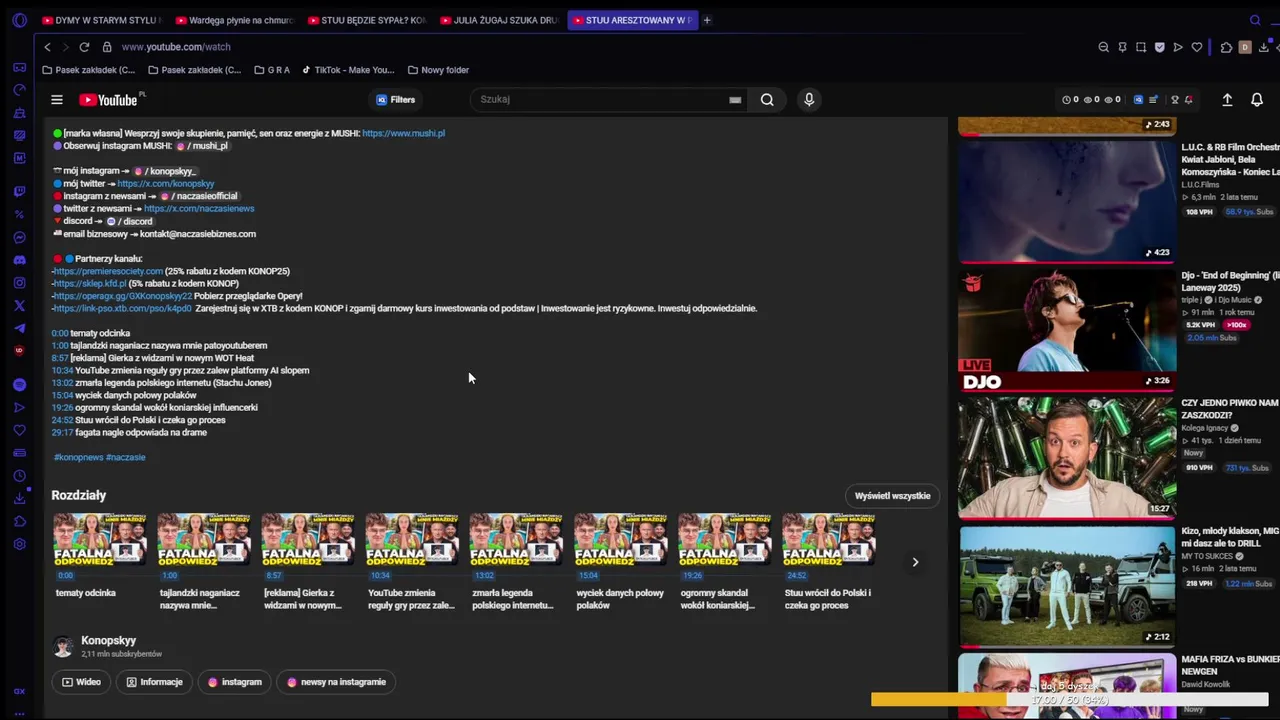Viewport: 1280px width, 720px height.
Task: Open a new browser tab with the plus
Action: pos(707,20)
